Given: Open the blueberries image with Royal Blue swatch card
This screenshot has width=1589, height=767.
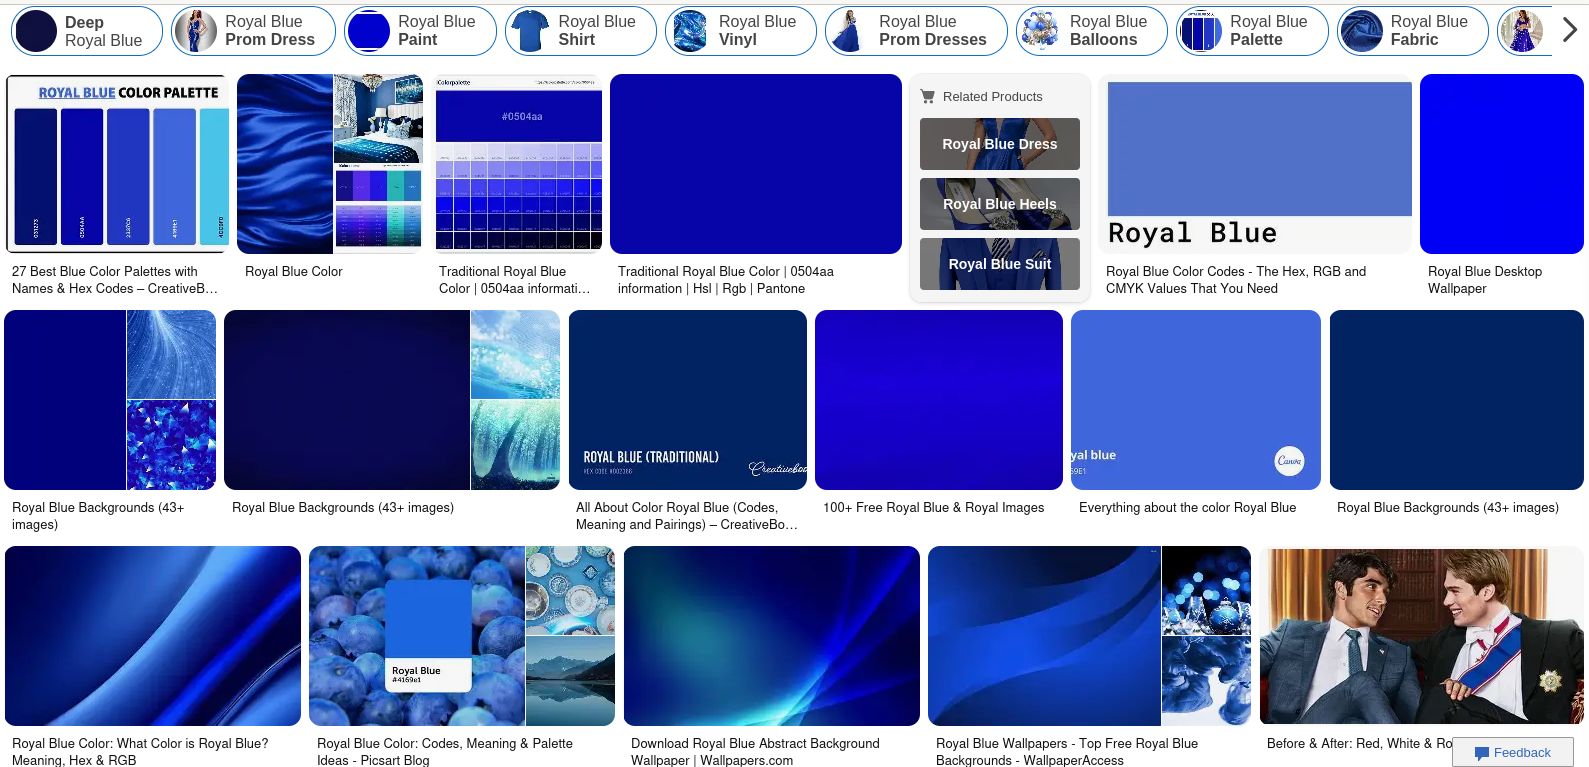Looking at the screenshot, I should 462,636.
